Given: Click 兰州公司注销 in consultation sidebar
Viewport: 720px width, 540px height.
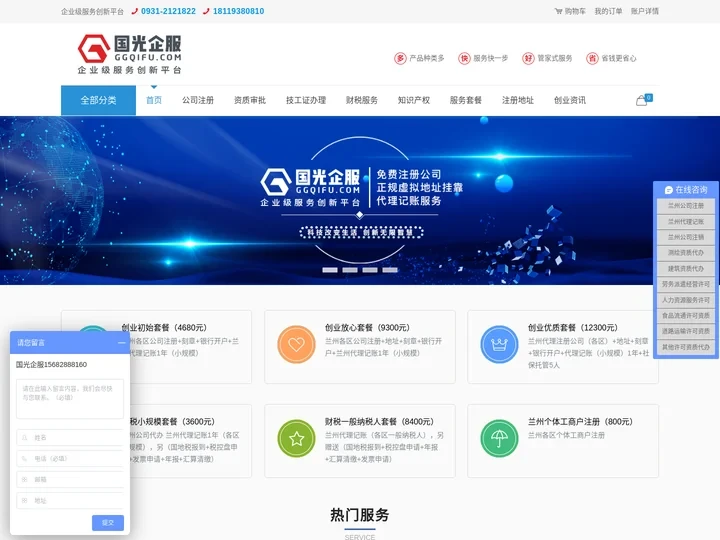Looking at the screenshot, I should pos(686,237).
